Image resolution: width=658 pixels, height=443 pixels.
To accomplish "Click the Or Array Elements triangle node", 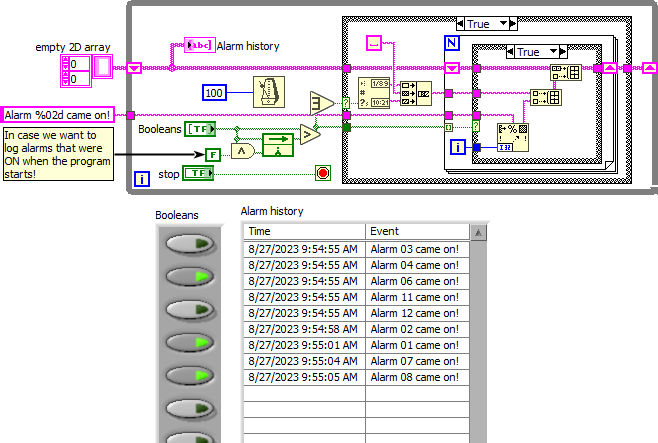I will tap(321, 103).
